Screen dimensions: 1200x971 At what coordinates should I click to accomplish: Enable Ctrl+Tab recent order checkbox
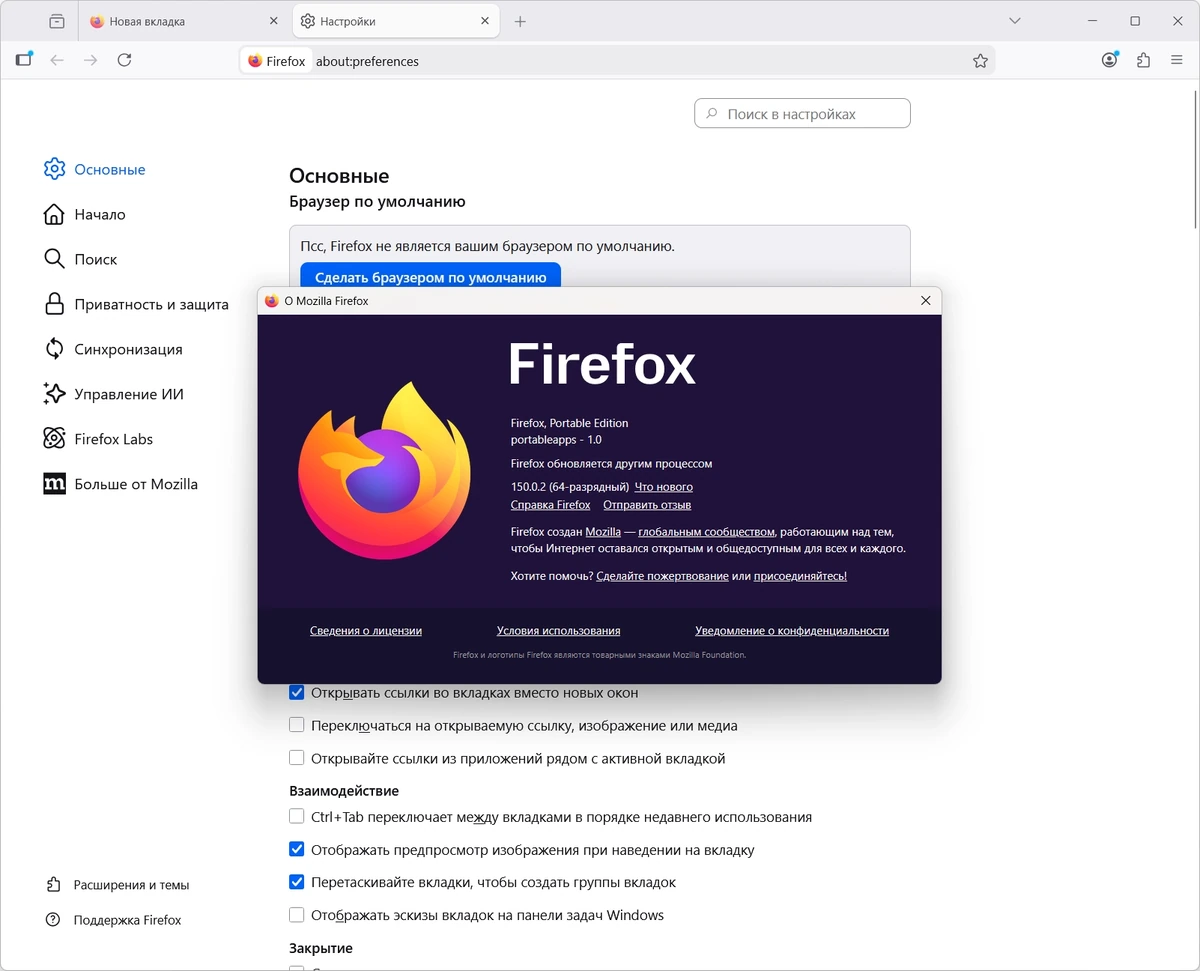[x=297, y=817]
